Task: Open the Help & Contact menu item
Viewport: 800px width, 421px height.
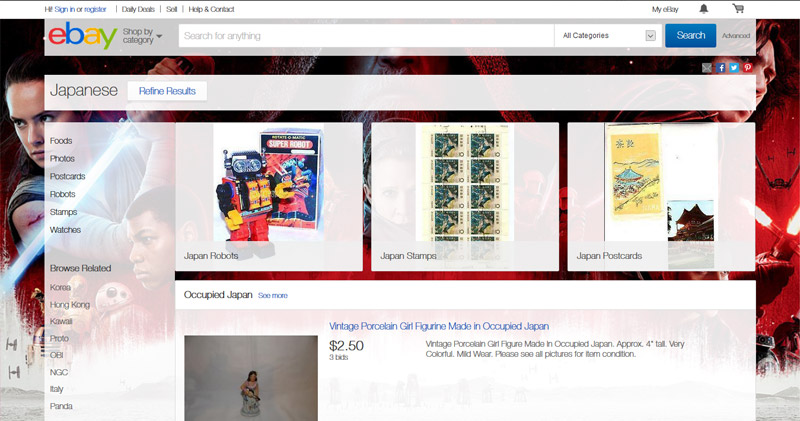Action: (x=211, y=9)
